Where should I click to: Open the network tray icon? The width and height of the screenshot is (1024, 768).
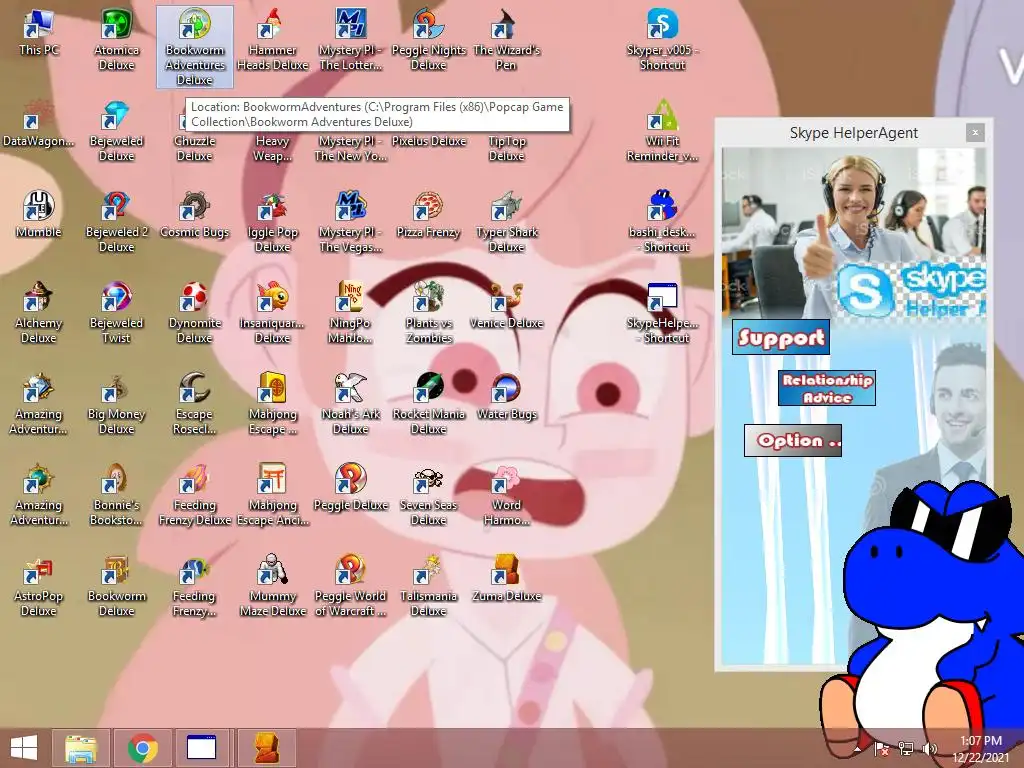[906, 749]
